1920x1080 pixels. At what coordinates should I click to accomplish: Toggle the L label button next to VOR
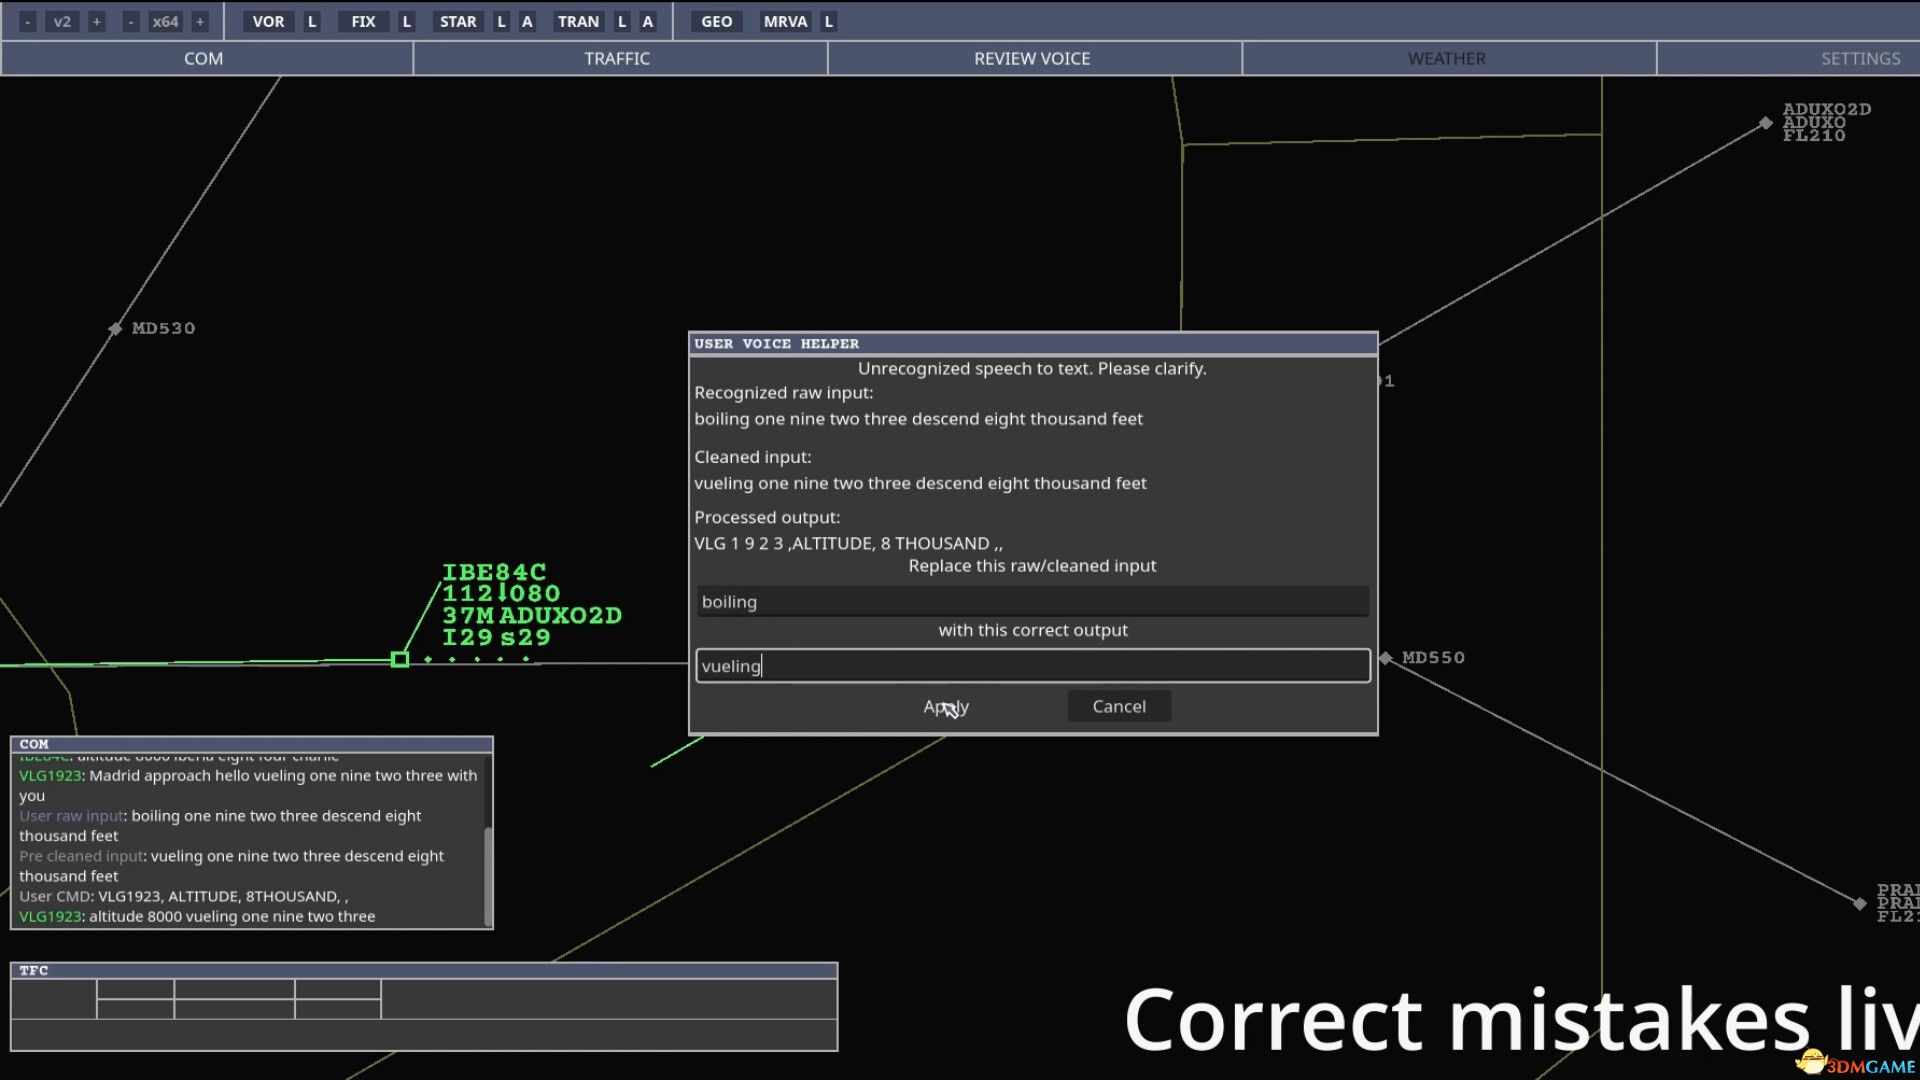tap(311, 20)
